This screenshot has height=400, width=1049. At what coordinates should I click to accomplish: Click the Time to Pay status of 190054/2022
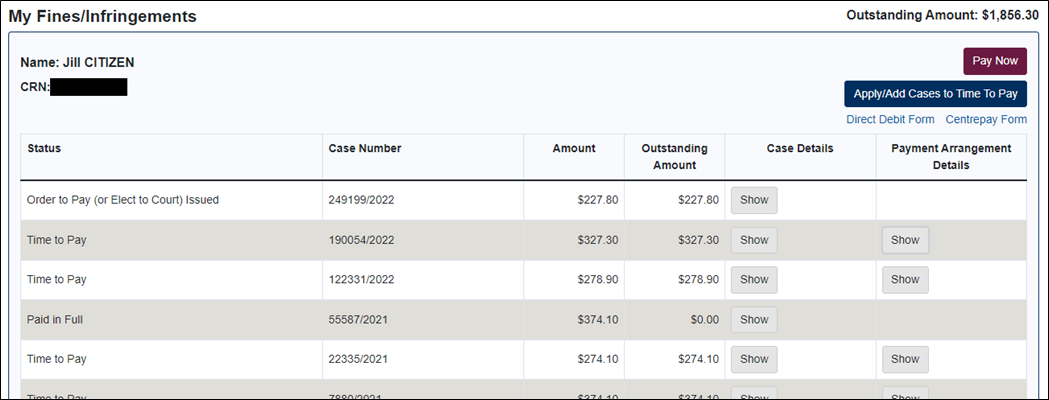(x=57, y=240)
